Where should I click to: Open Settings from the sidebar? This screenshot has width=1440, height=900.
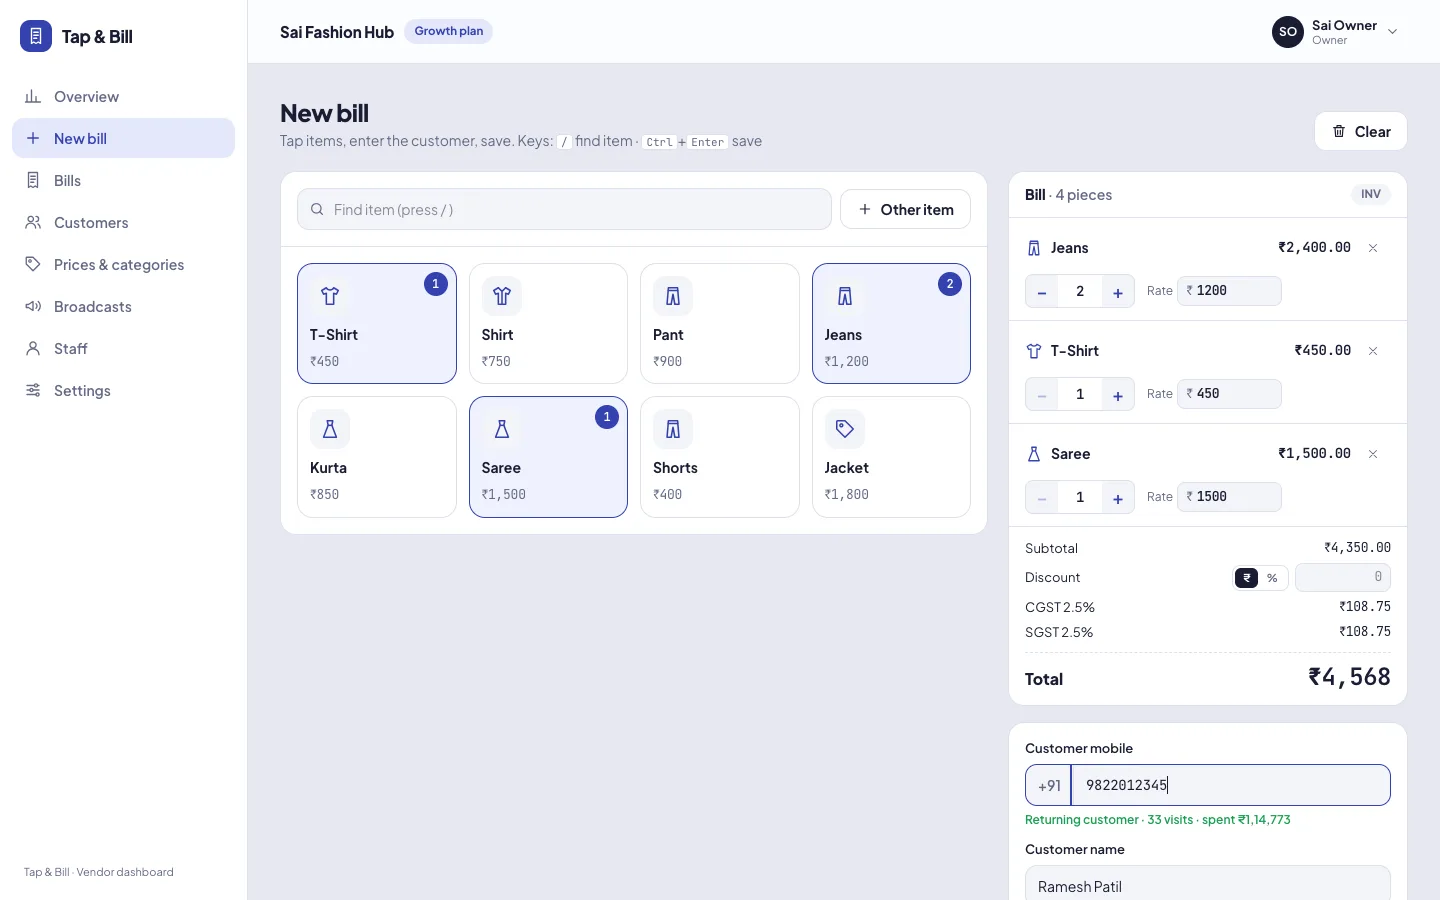(124, 390)
